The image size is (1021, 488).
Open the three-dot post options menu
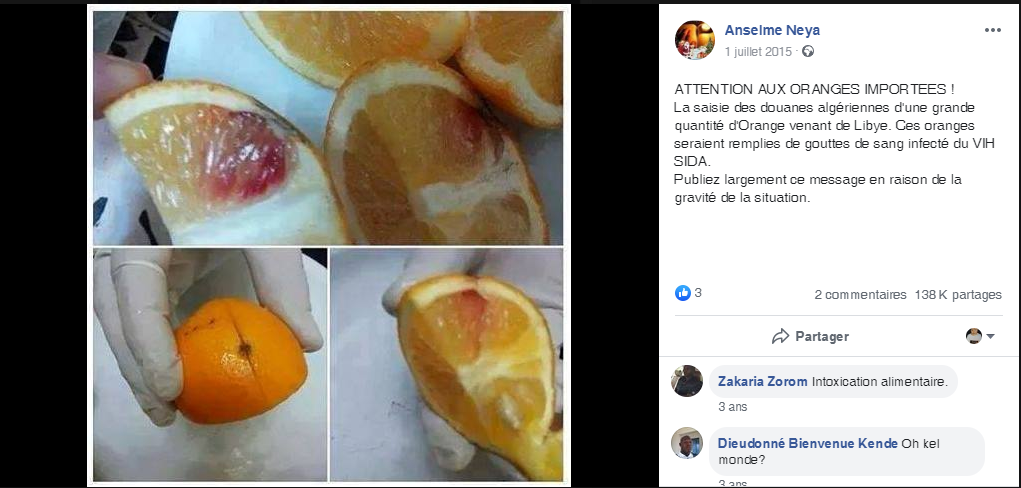[x=992, y=30]
